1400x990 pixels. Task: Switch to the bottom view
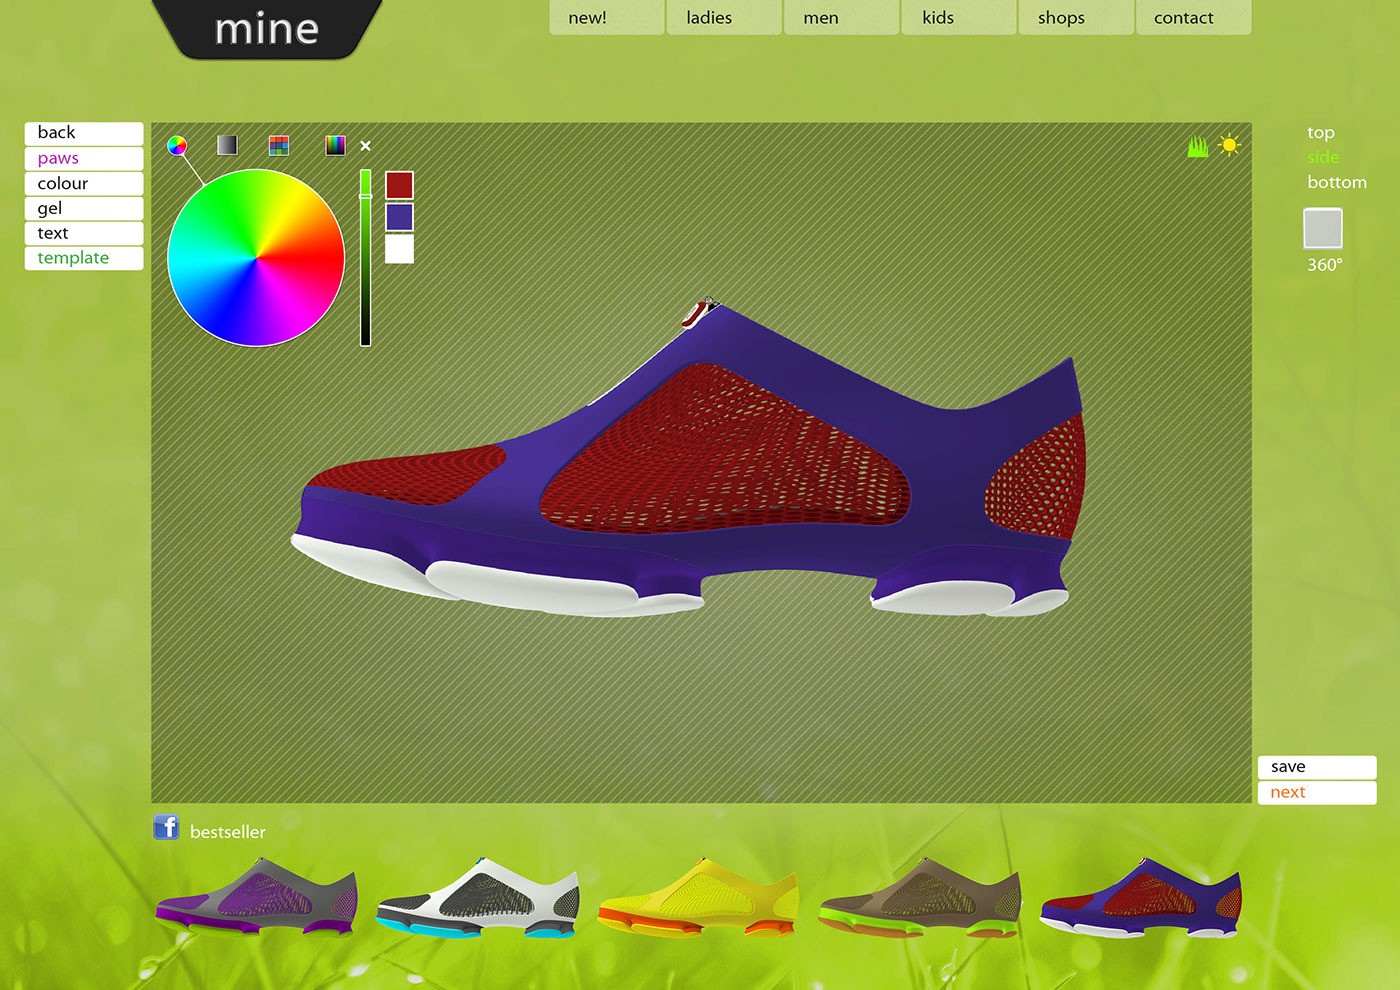[x=1336, y=182]
